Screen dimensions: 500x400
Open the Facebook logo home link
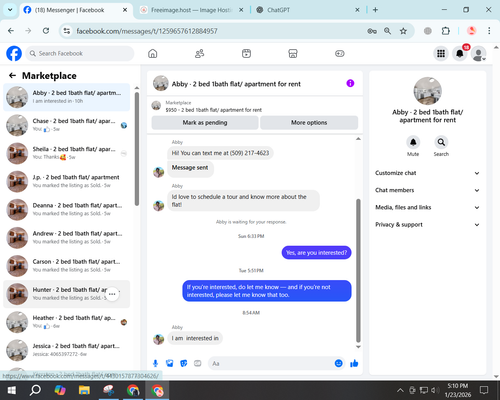14,53
